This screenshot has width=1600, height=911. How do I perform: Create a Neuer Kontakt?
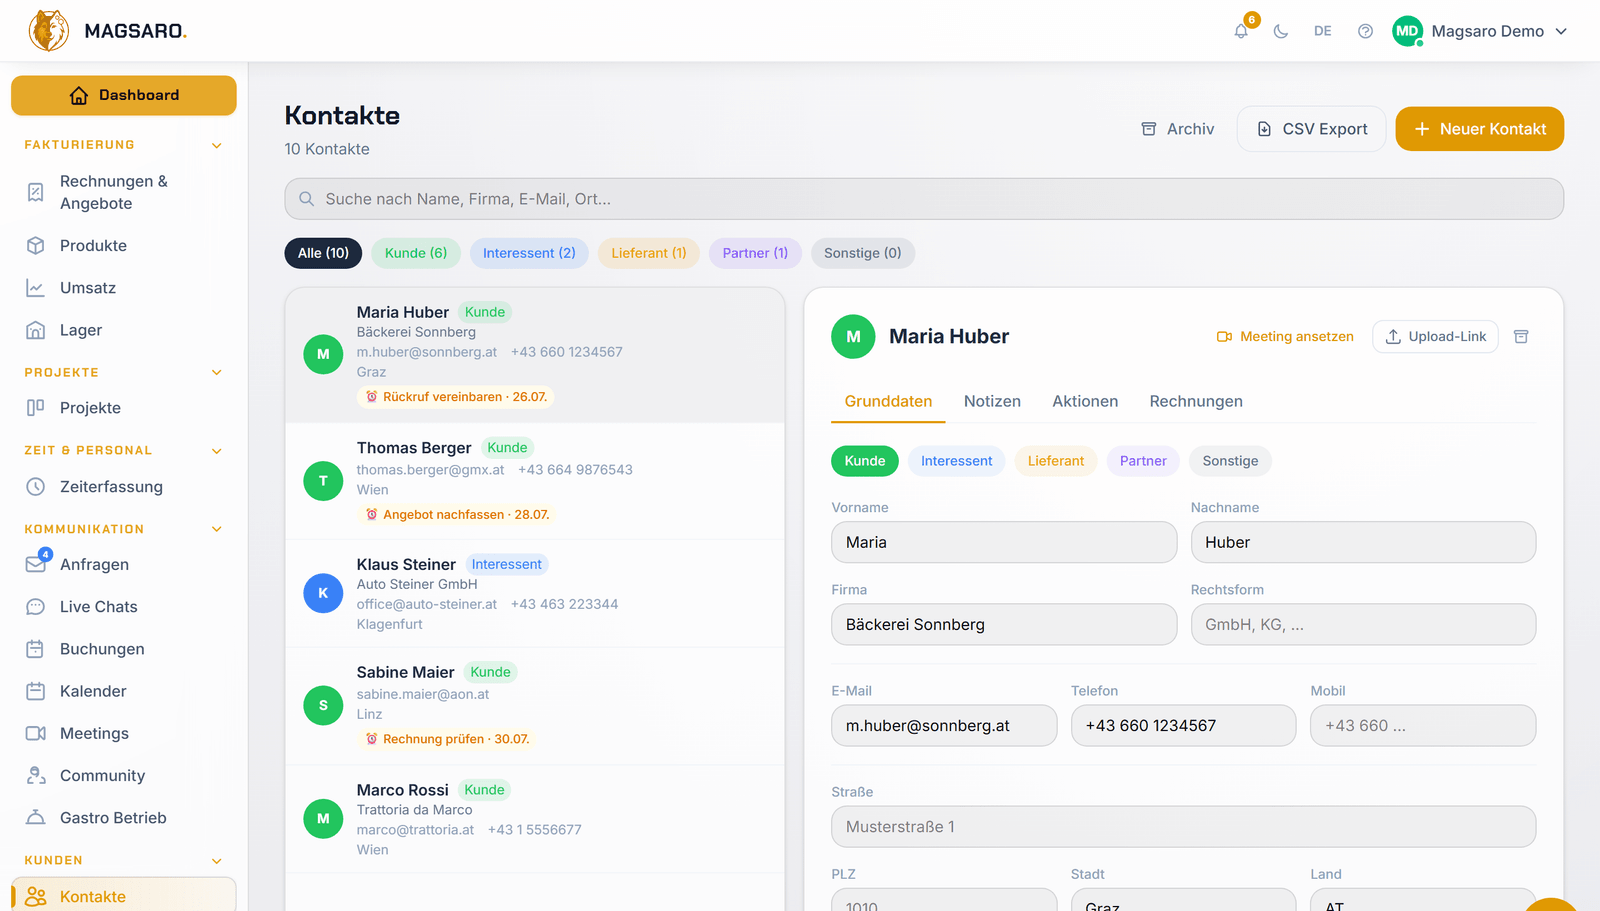tap(1480, 129)
